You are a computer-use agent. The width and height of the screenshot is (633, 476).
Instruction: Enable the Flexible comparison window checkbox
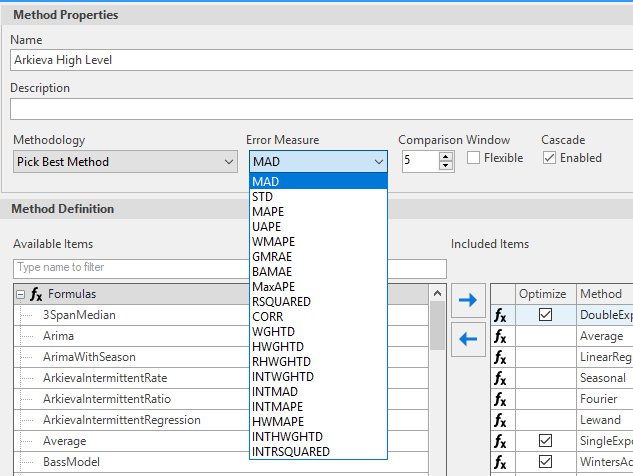(474, 157)
